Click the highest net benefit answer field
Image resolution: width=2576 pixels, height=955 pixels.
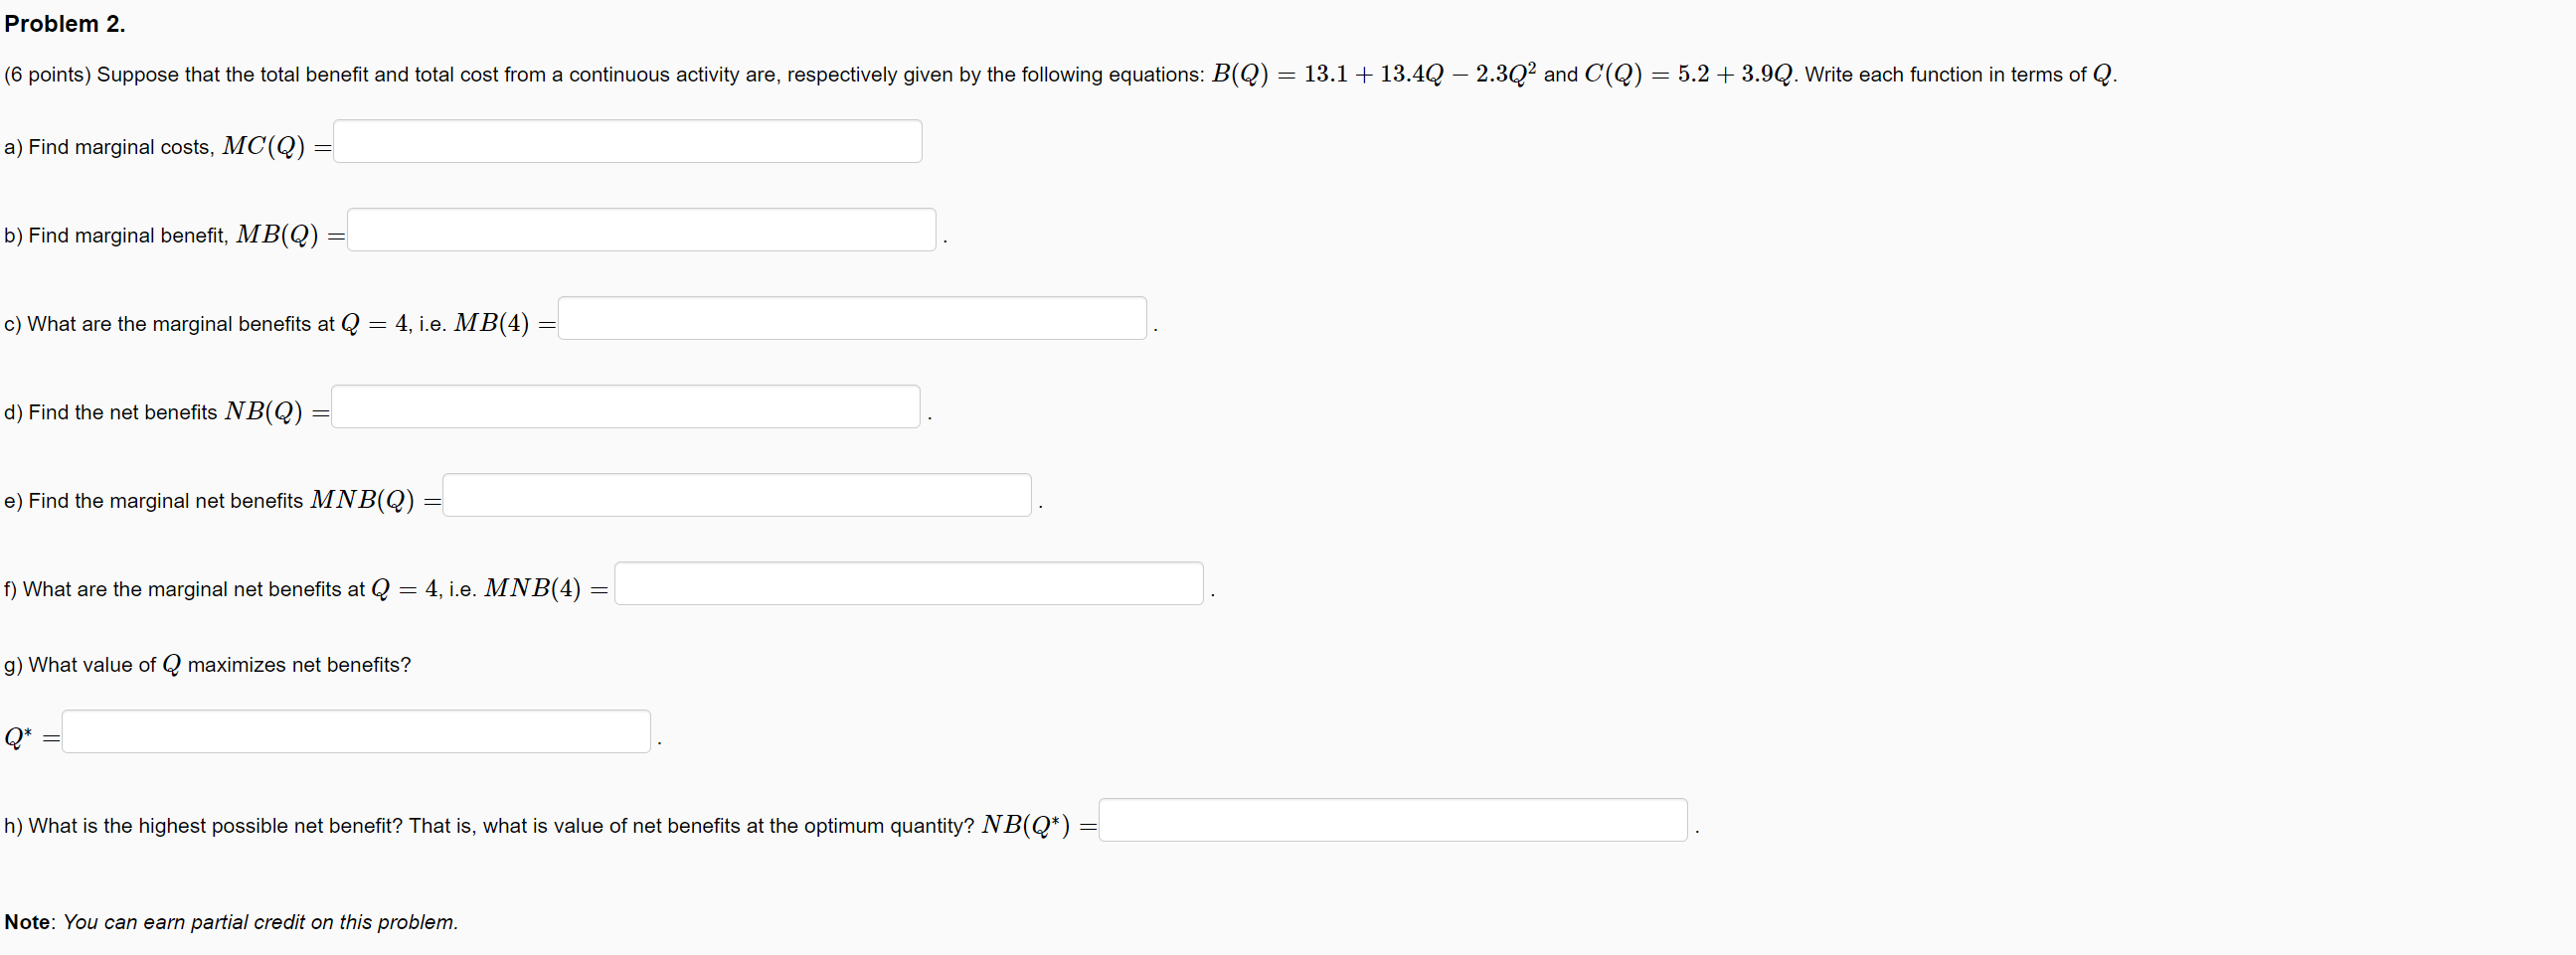(x=1391, y=820)
